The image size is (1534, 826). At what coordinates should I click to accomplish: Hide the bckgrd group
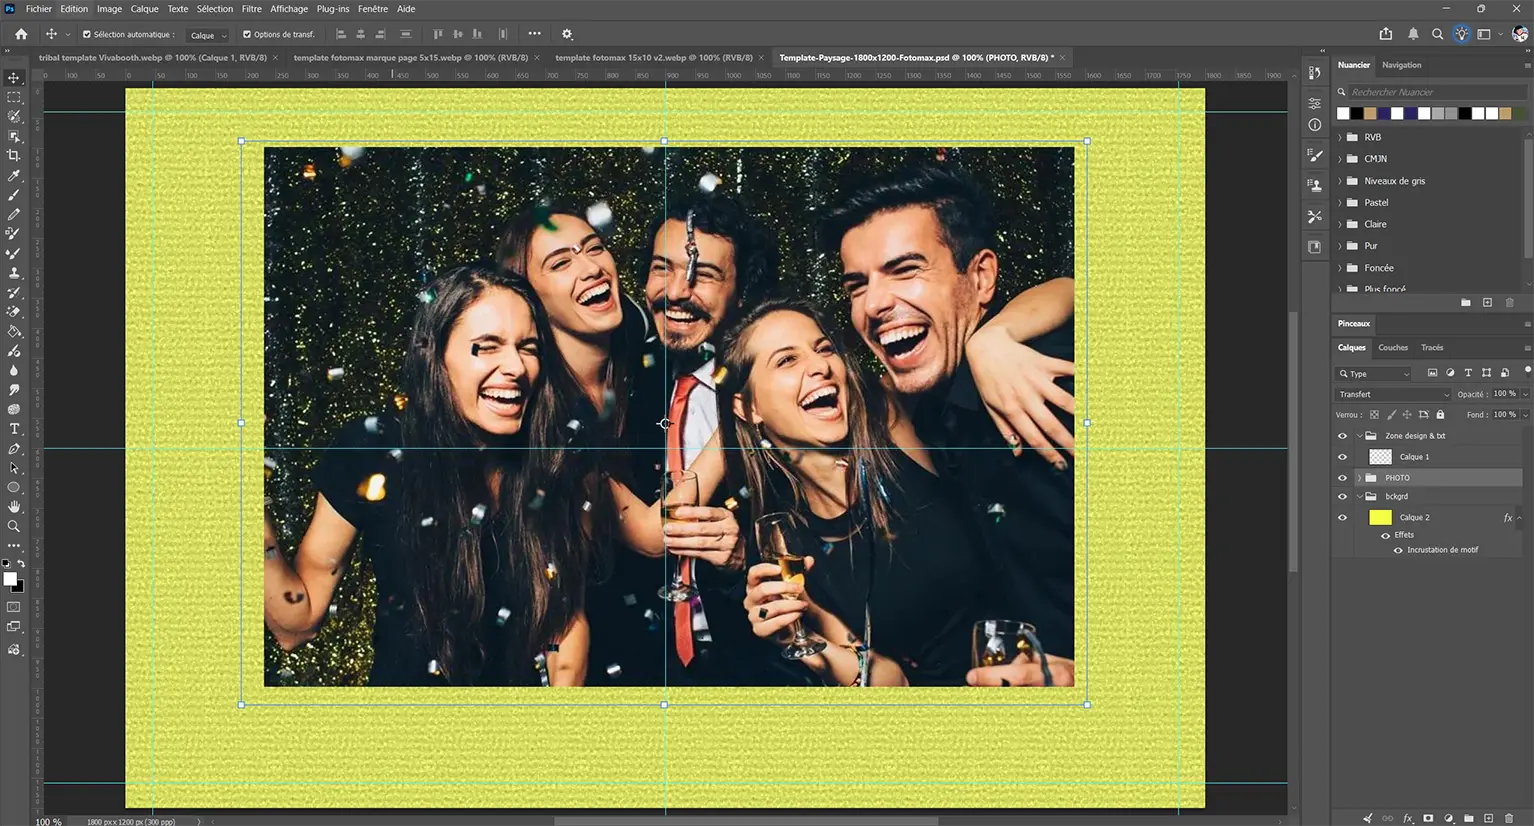tap(1343, 497)
